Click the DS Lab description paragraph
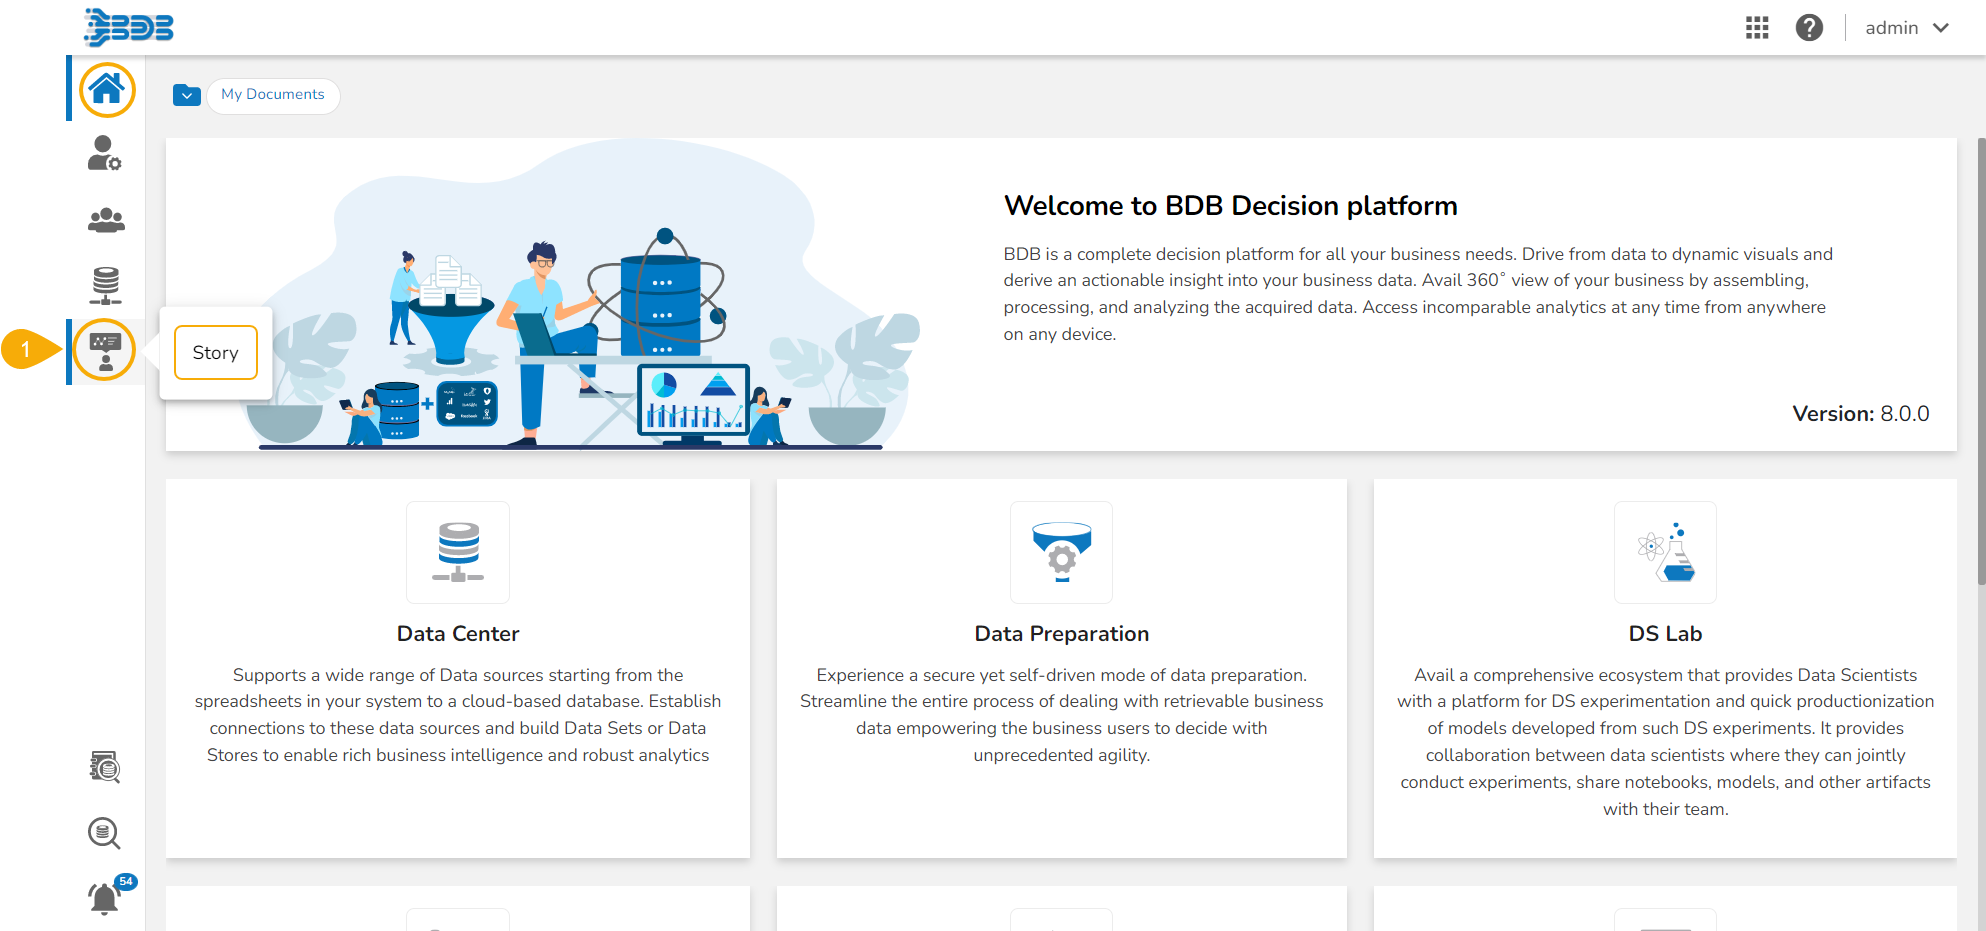The image size is (1986, 931). point(1665,742)
